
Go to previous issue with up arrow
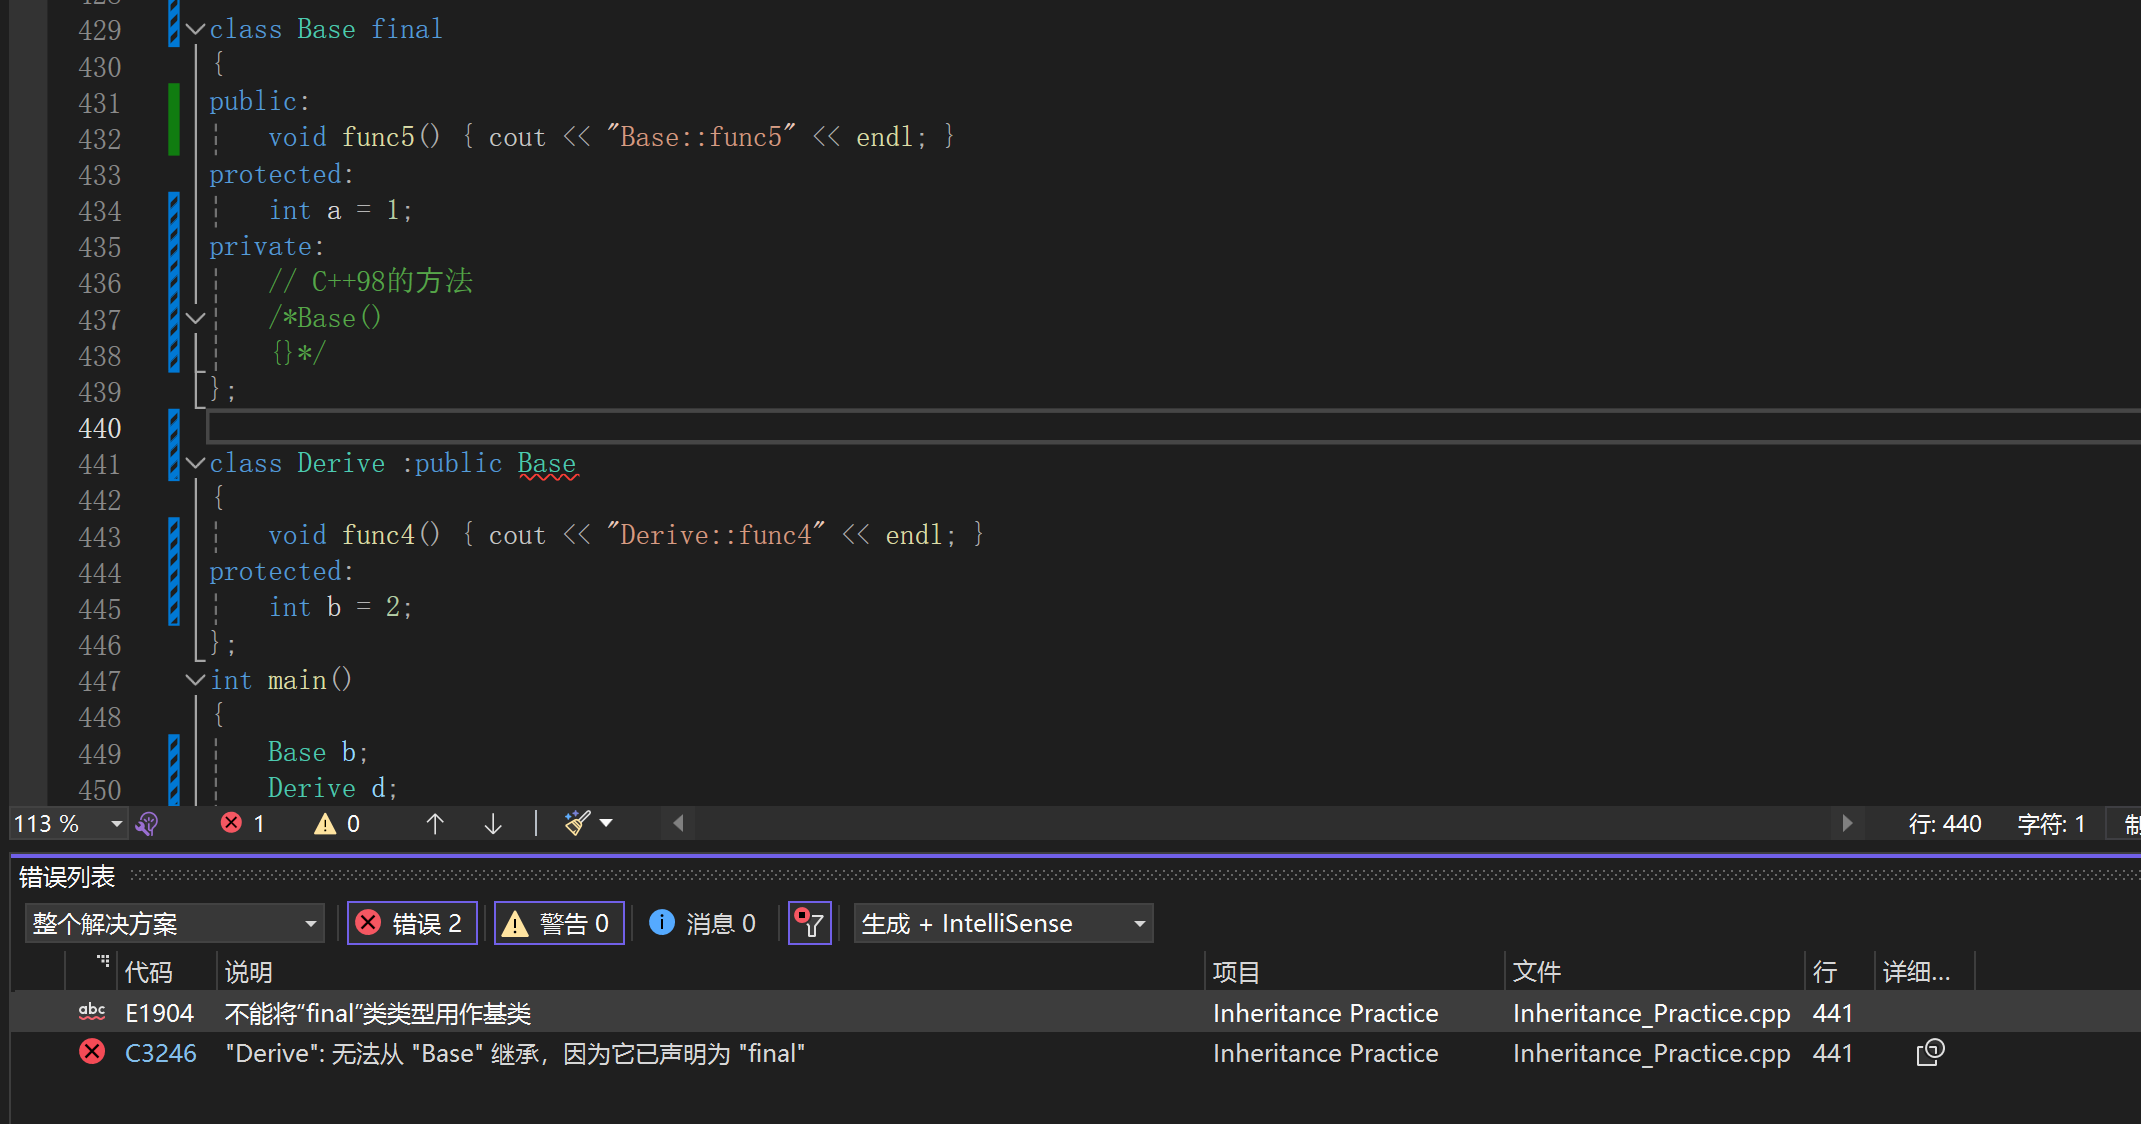(x=435, y=824)
